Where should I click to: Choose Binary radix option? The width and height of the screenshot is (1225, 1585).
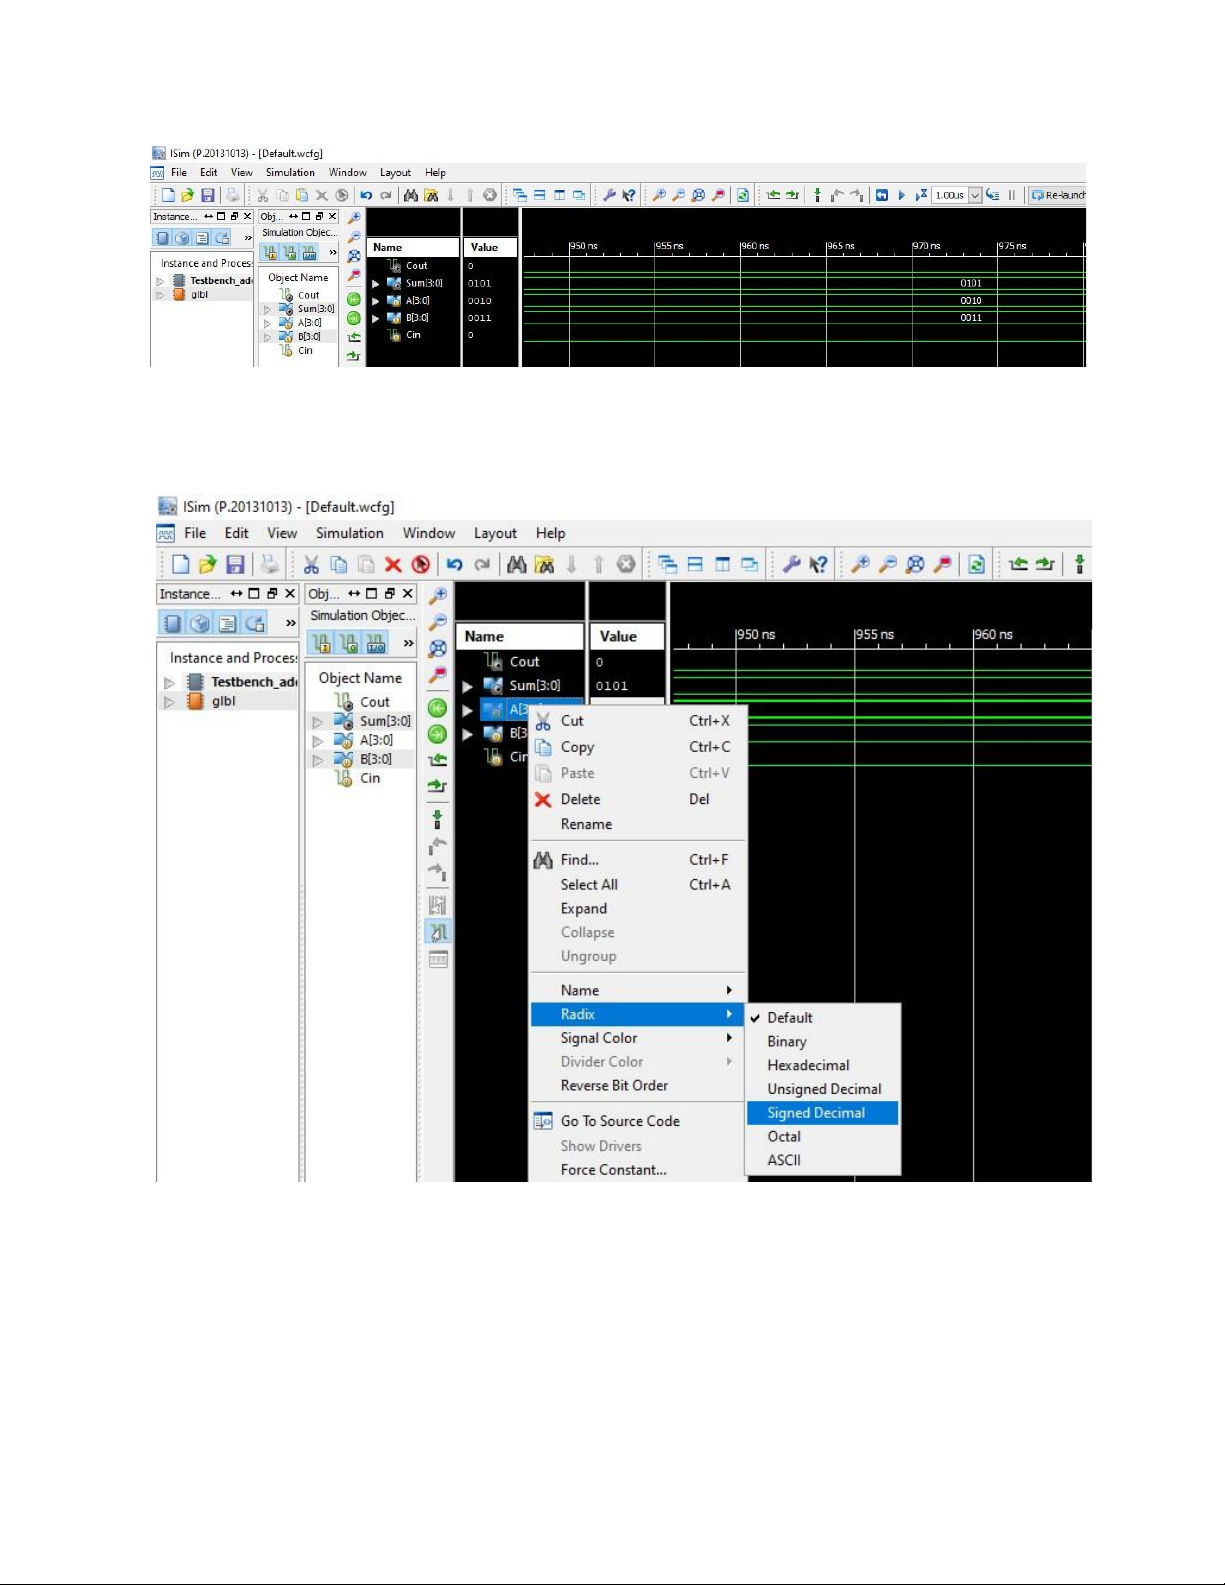click(x=824, y=1041)
